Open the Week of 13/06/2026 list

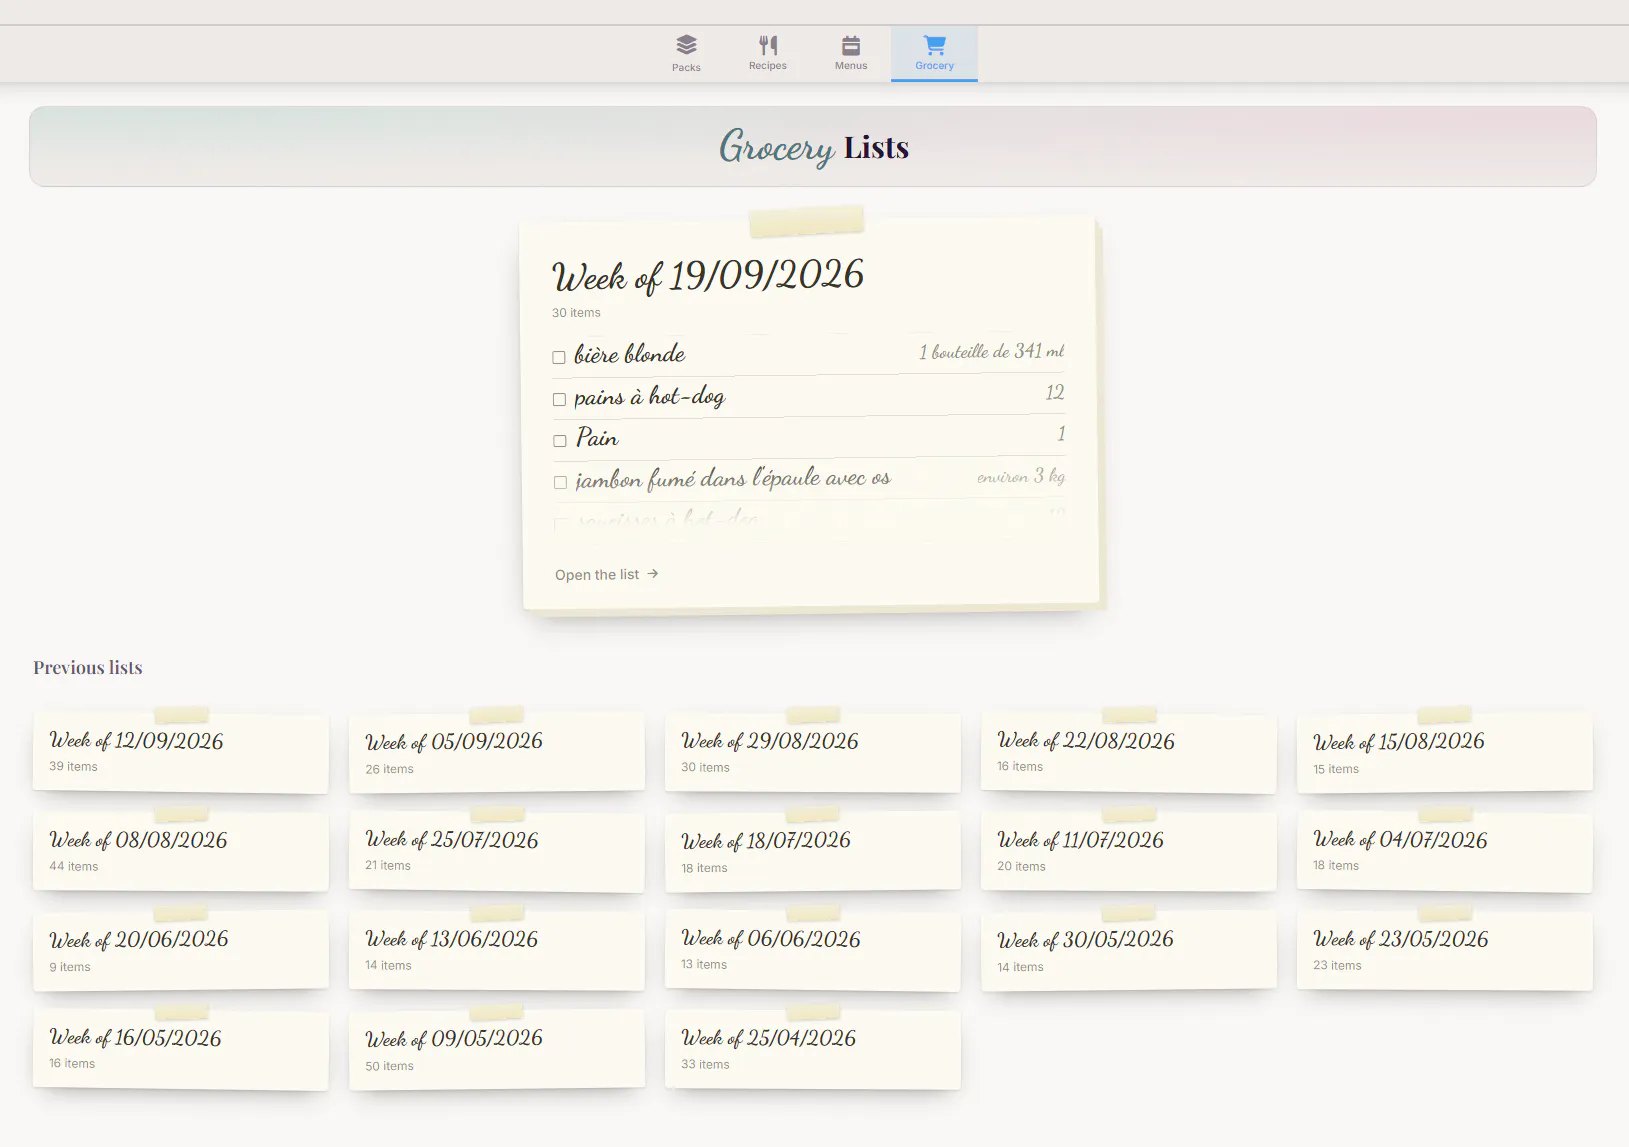coord(497,950)
